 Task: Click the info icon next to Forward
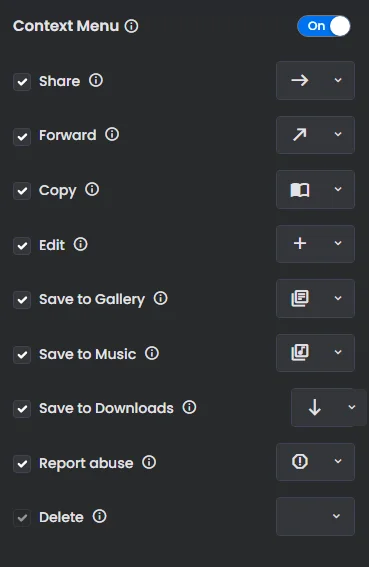pyautogui.click(x=112, y=135)
